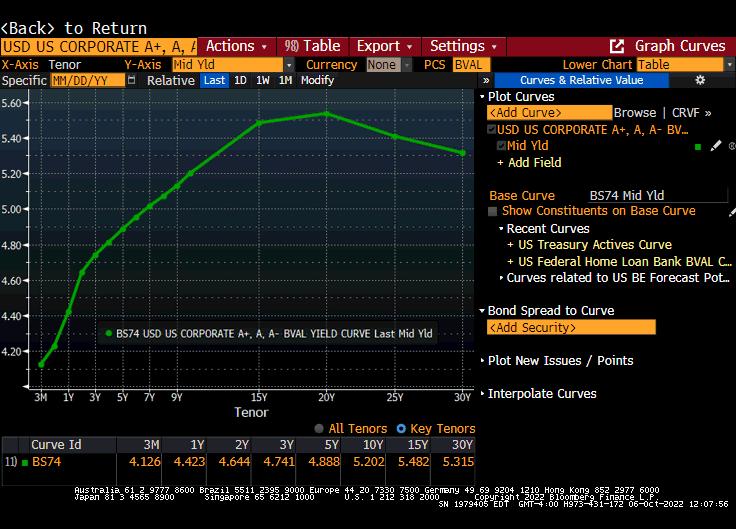This screenshot has height=529, width=736.
Task: Collapse the side panel using the » arrow
Action: [486, 80]
